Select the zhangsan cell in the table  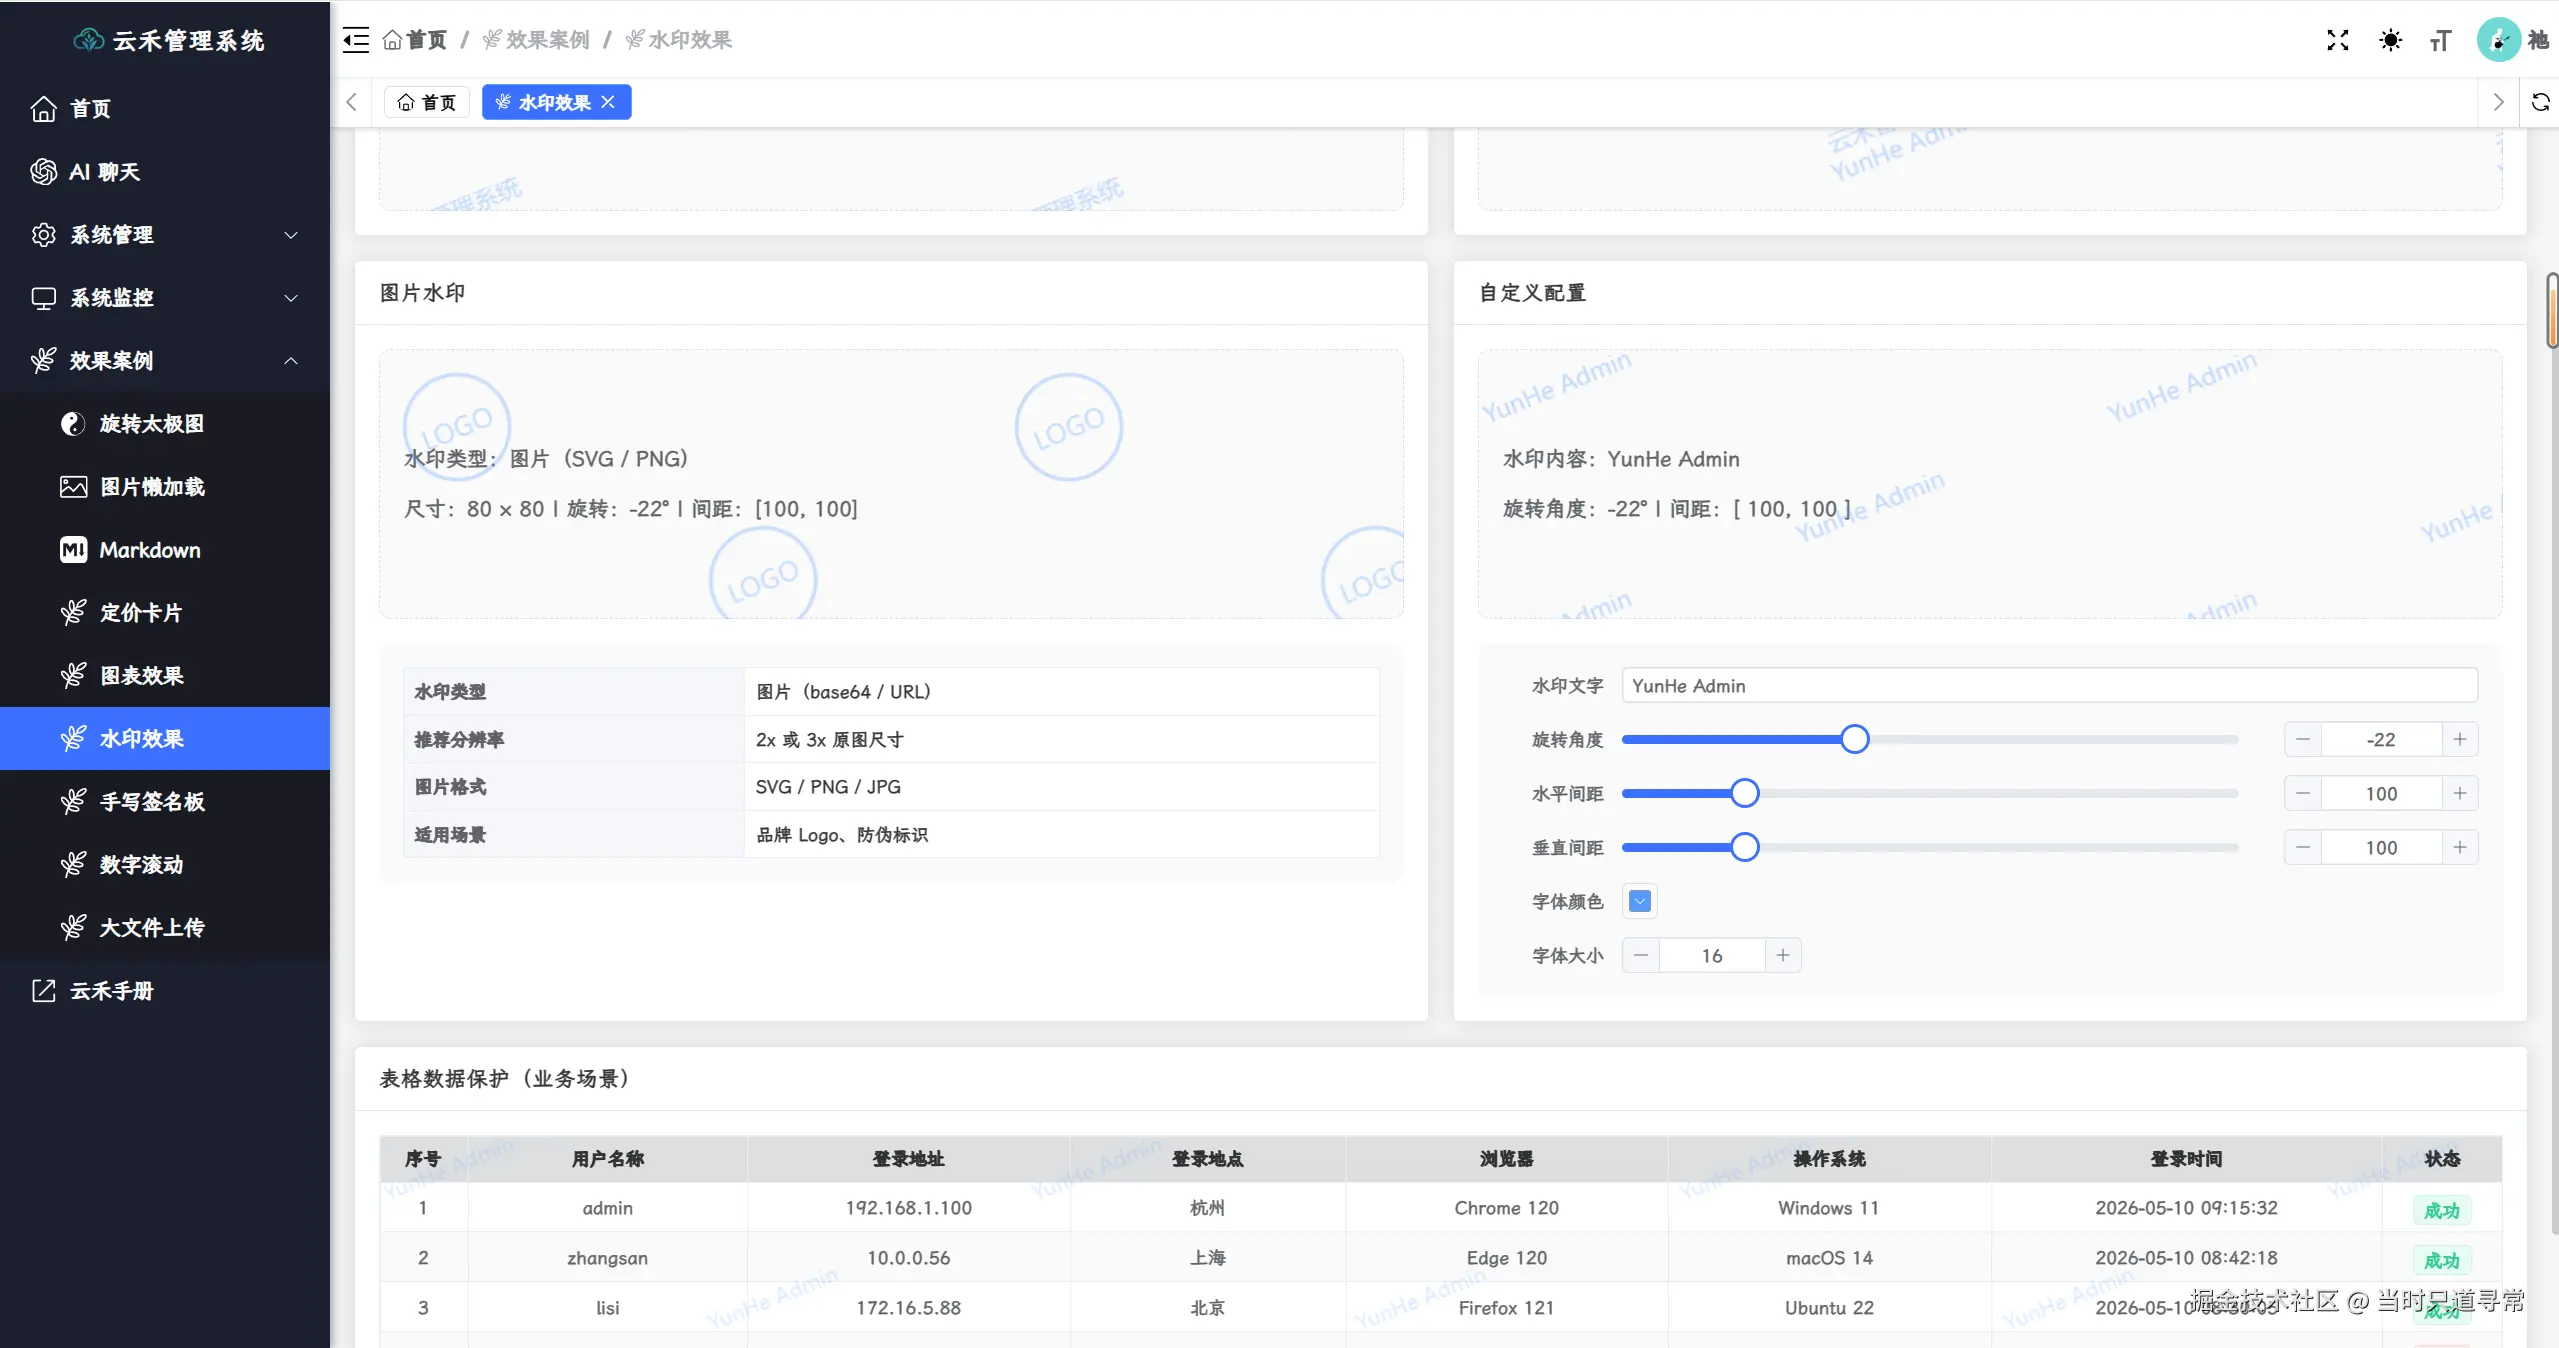608,1258
